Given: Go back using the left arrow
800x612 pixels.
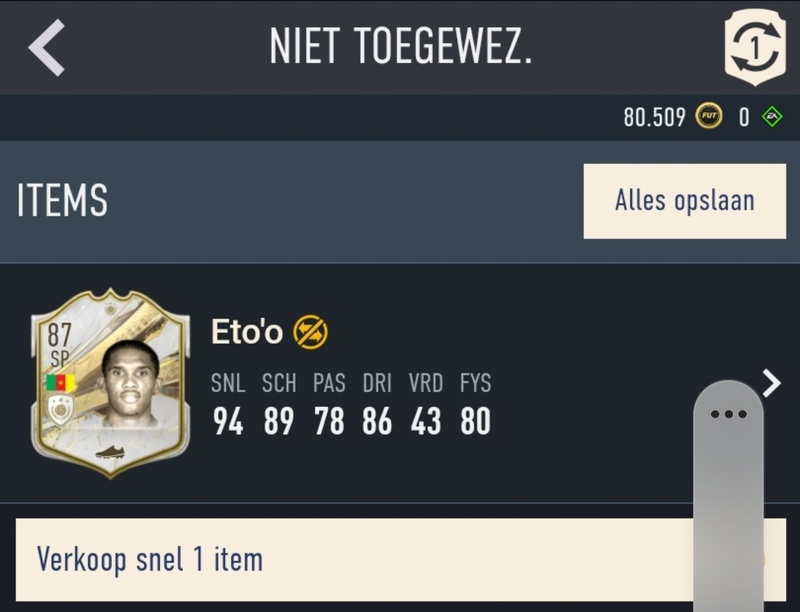Looking at the screenshot, I should click(x=46, y=47).
